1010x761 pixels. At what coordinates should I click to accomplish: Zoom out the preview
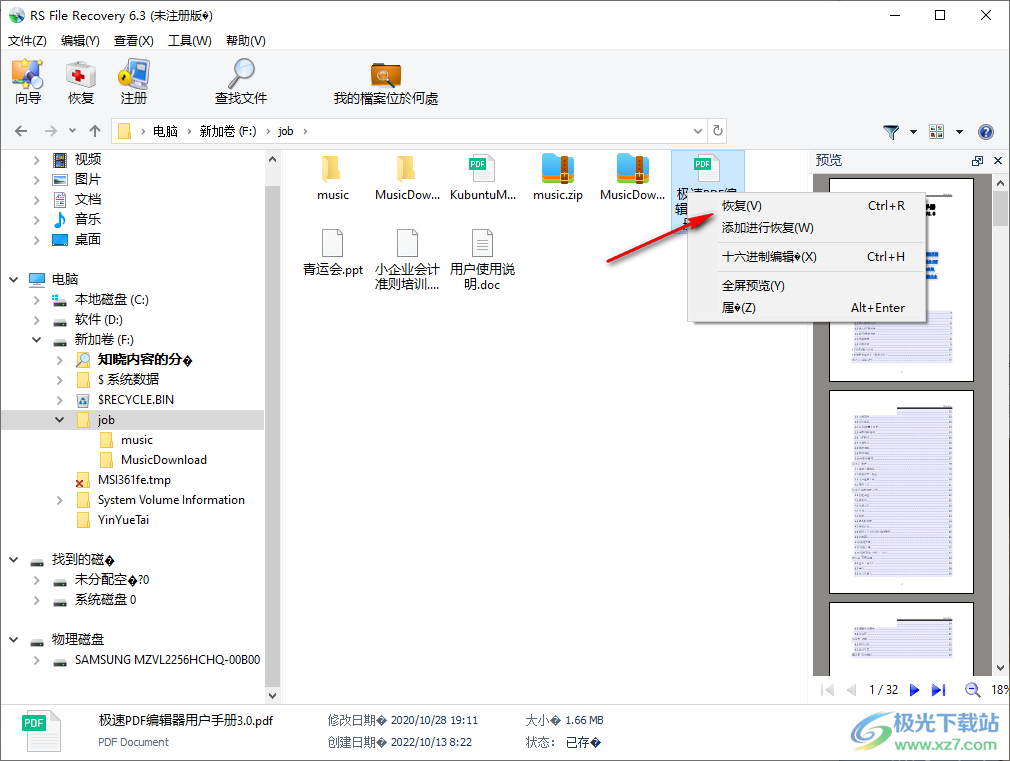[972, 690]
